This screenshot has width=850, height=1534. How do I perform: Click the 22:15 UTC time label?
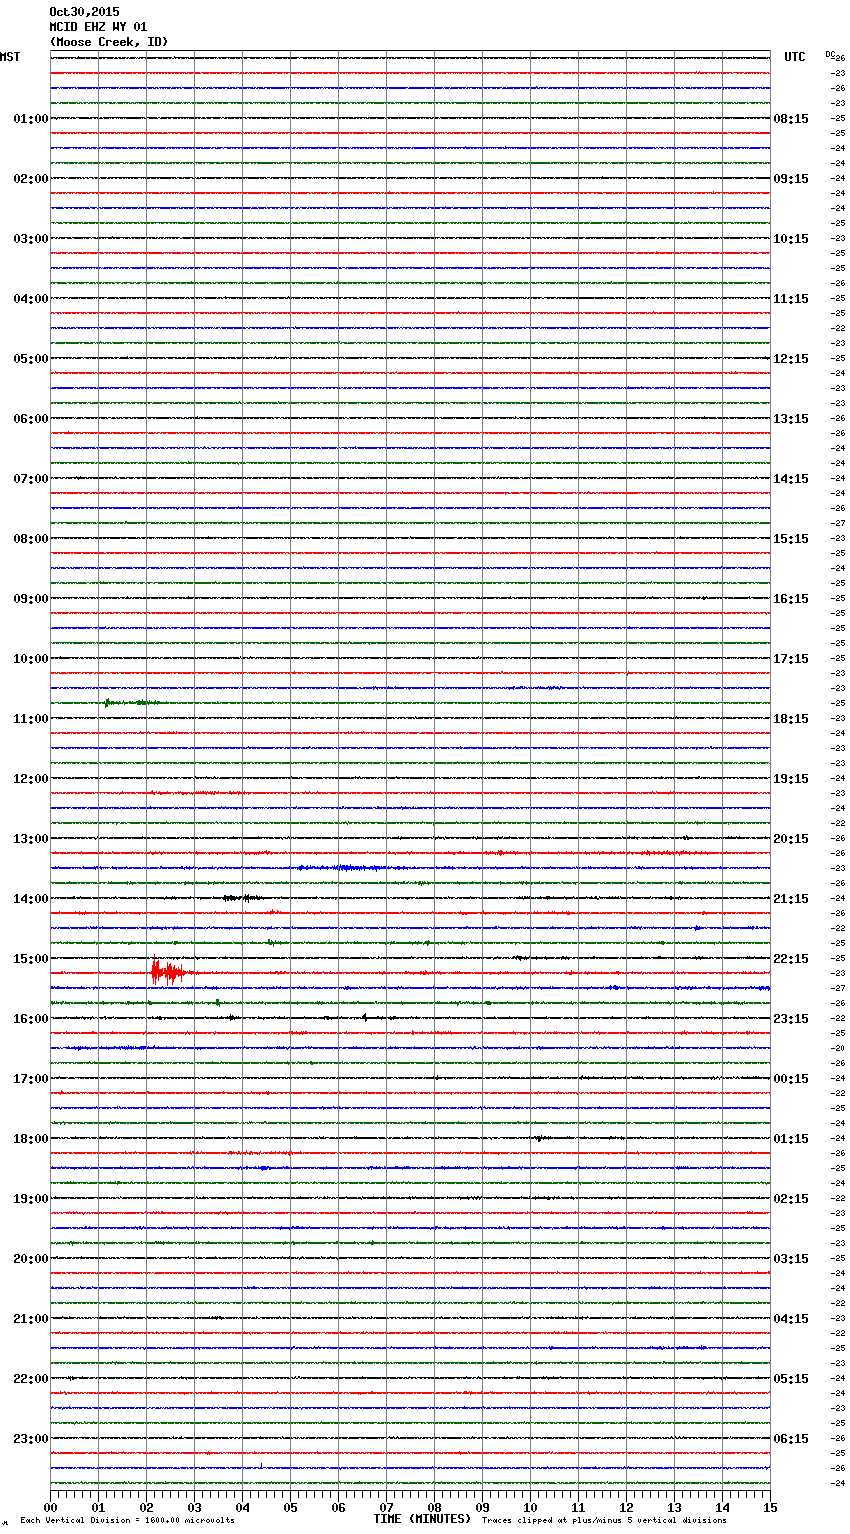(x=791, y=959)
